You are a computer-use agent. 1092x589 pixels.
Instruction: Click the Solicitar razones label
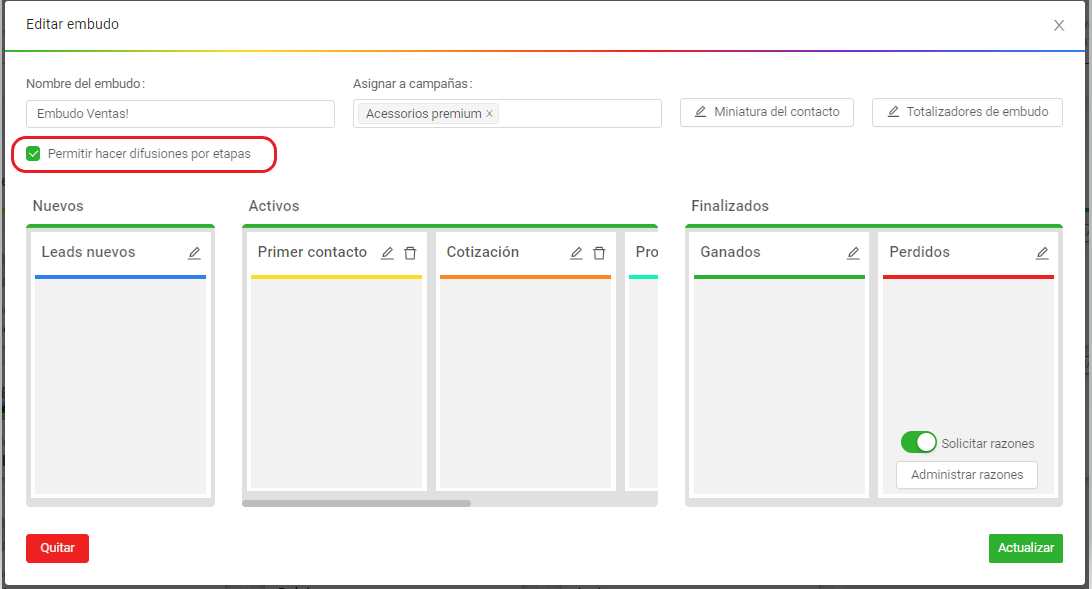[988, 443]
